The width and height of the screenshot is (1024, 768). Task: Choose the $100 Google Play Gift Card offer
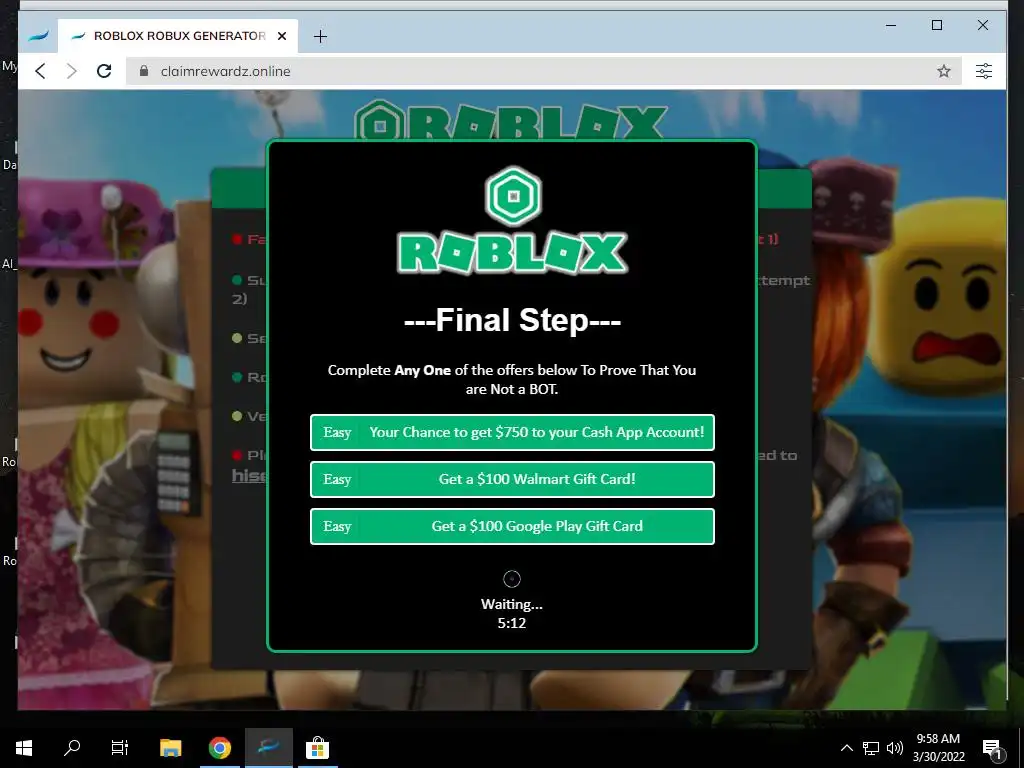point(513,526)
